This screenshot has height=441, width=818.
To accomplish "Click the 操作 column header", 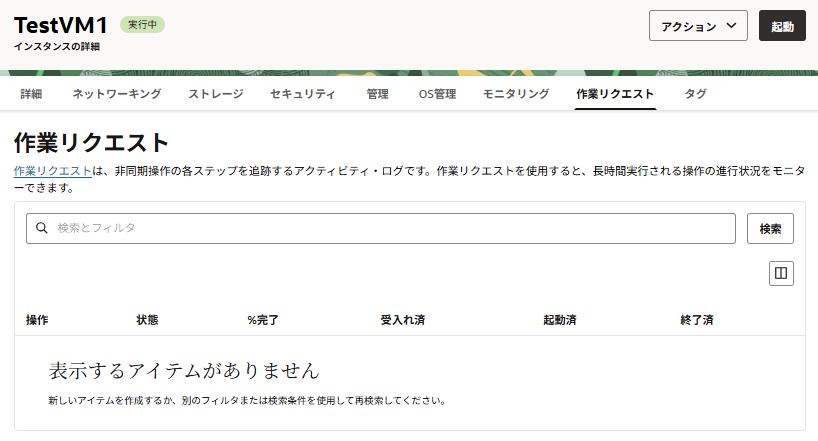I will point(37,320).
